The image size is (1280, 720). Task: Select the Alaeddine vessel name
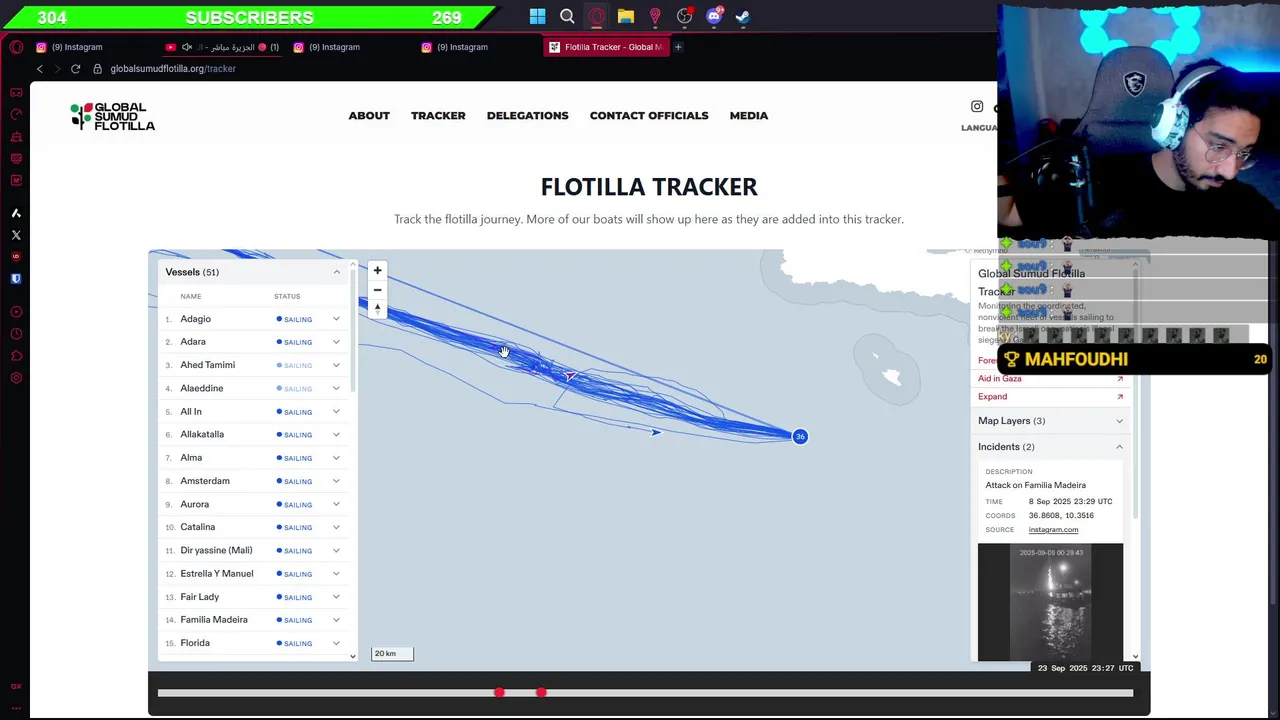tap(201, 388)
